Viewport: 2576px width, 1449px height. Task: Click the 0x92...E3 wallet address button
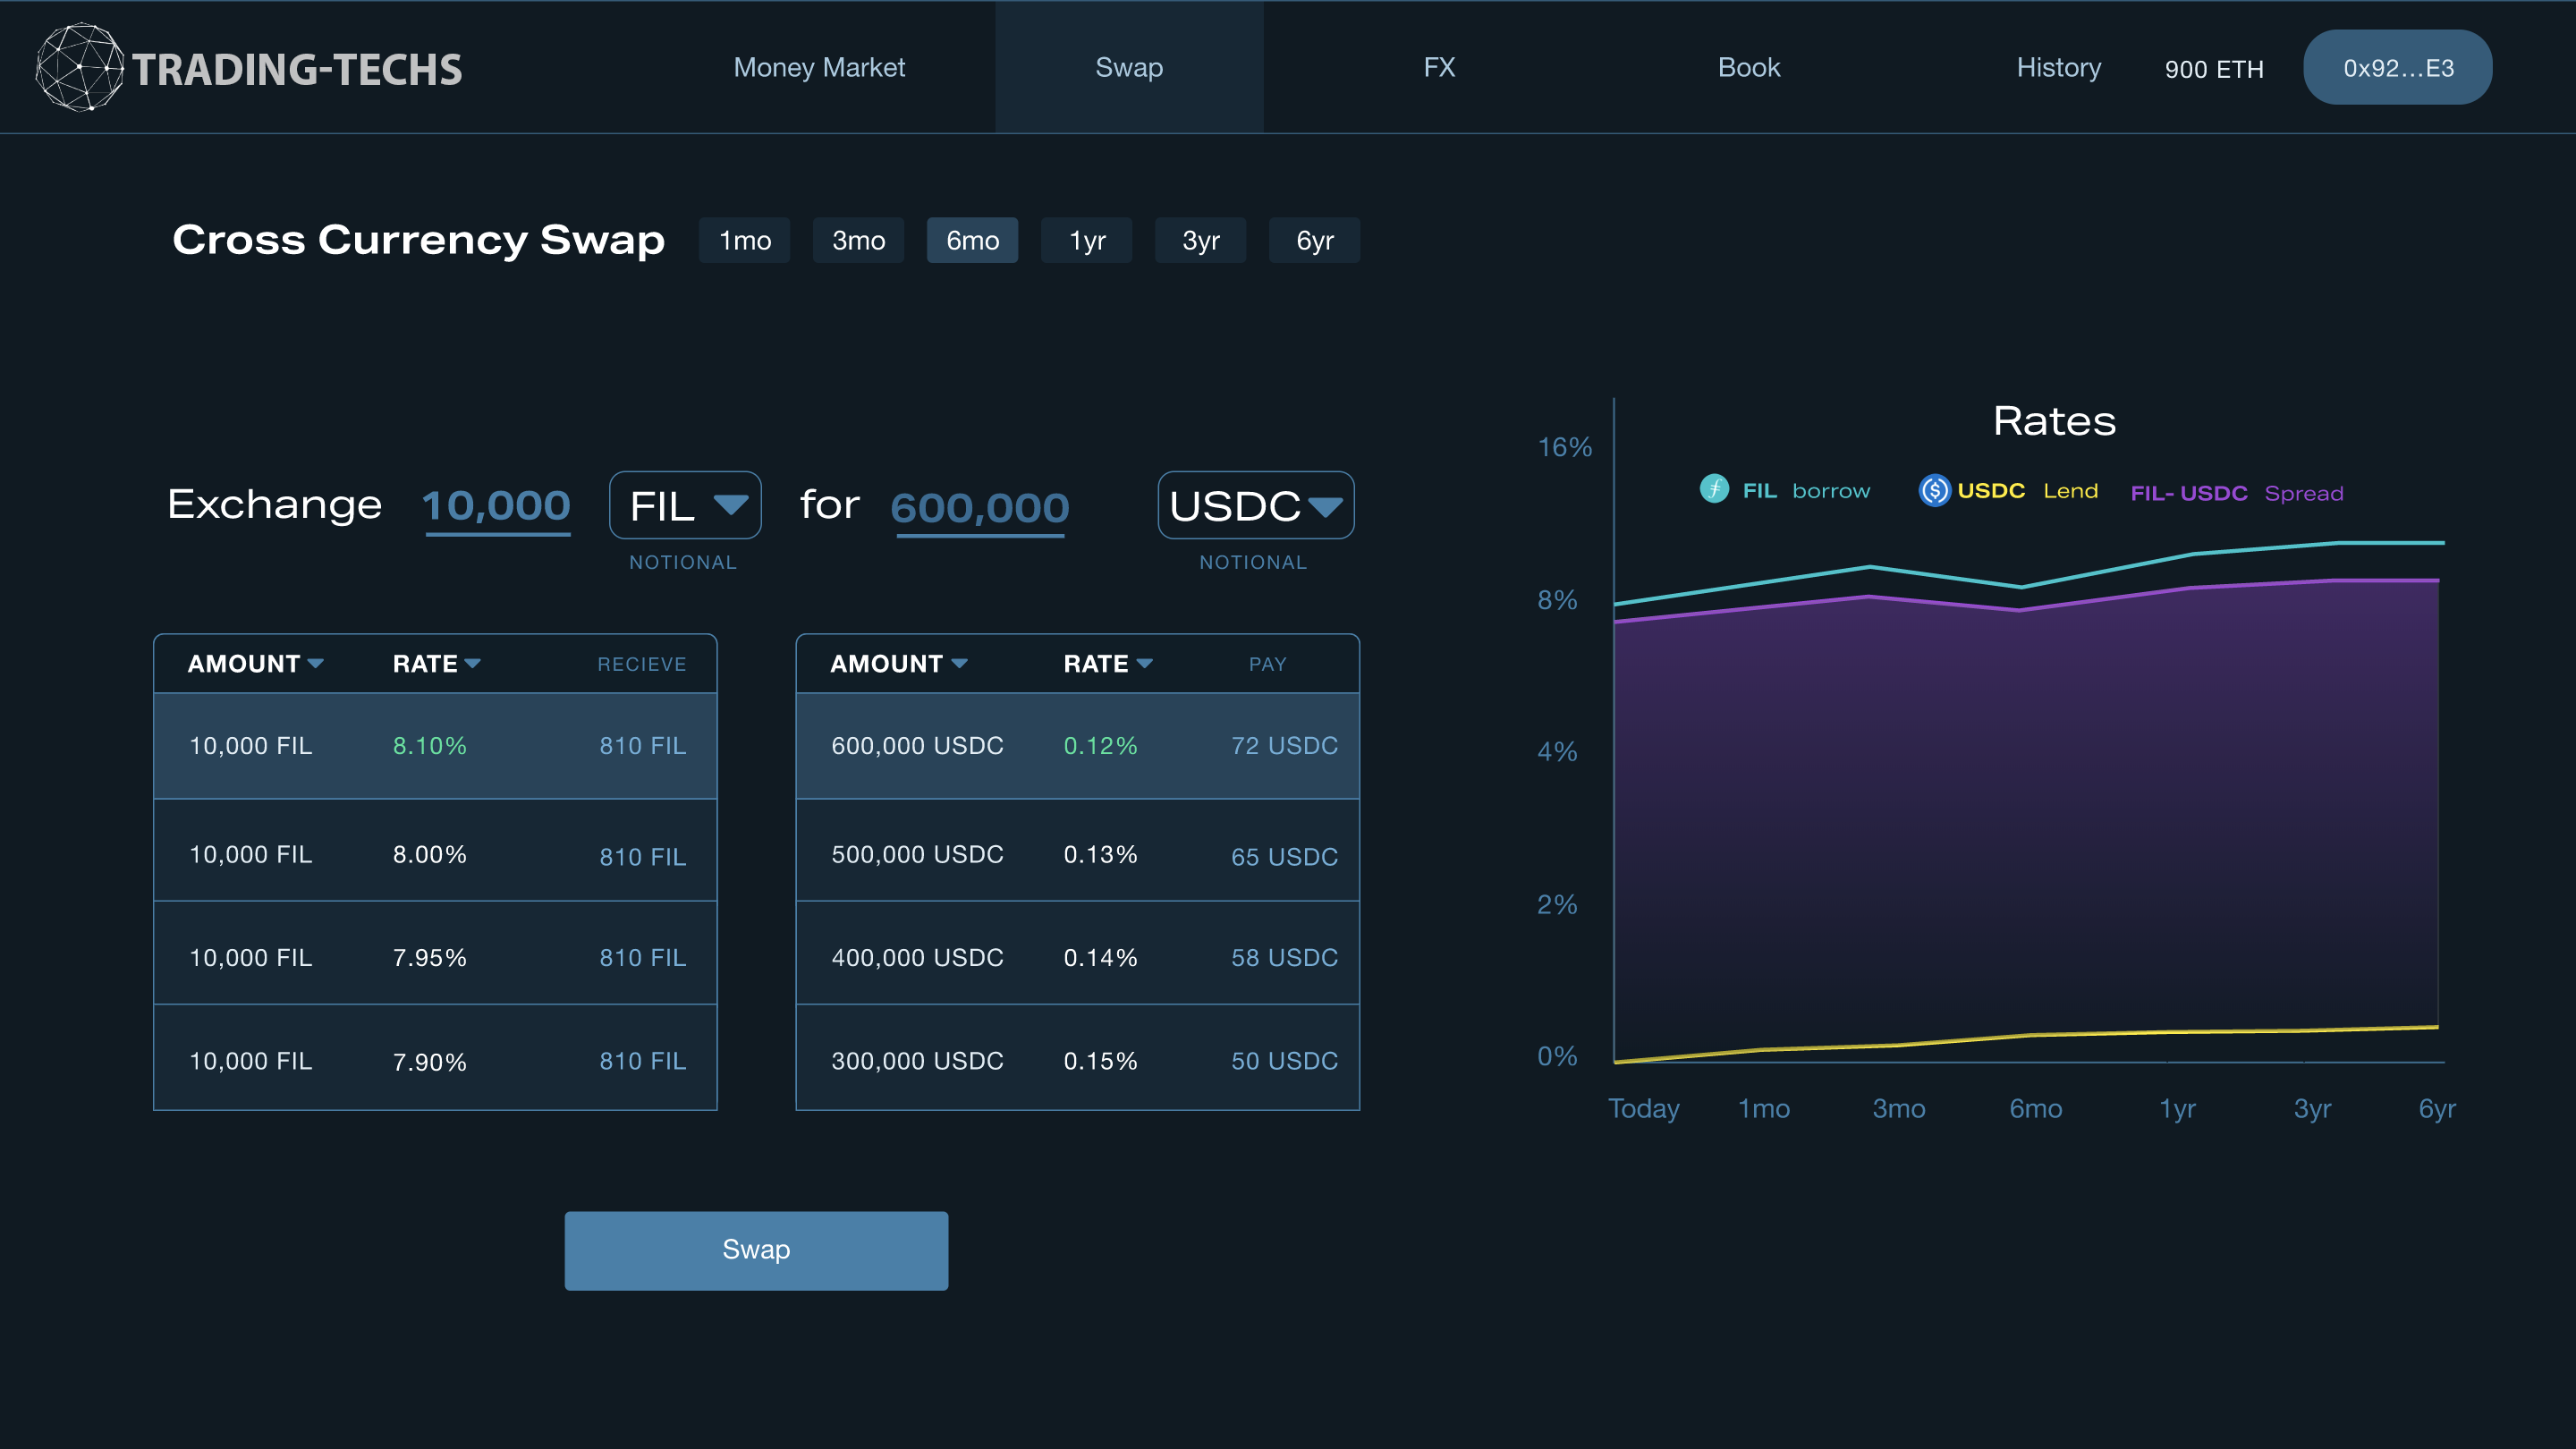pyautogui.click(x=2398, y=67)
